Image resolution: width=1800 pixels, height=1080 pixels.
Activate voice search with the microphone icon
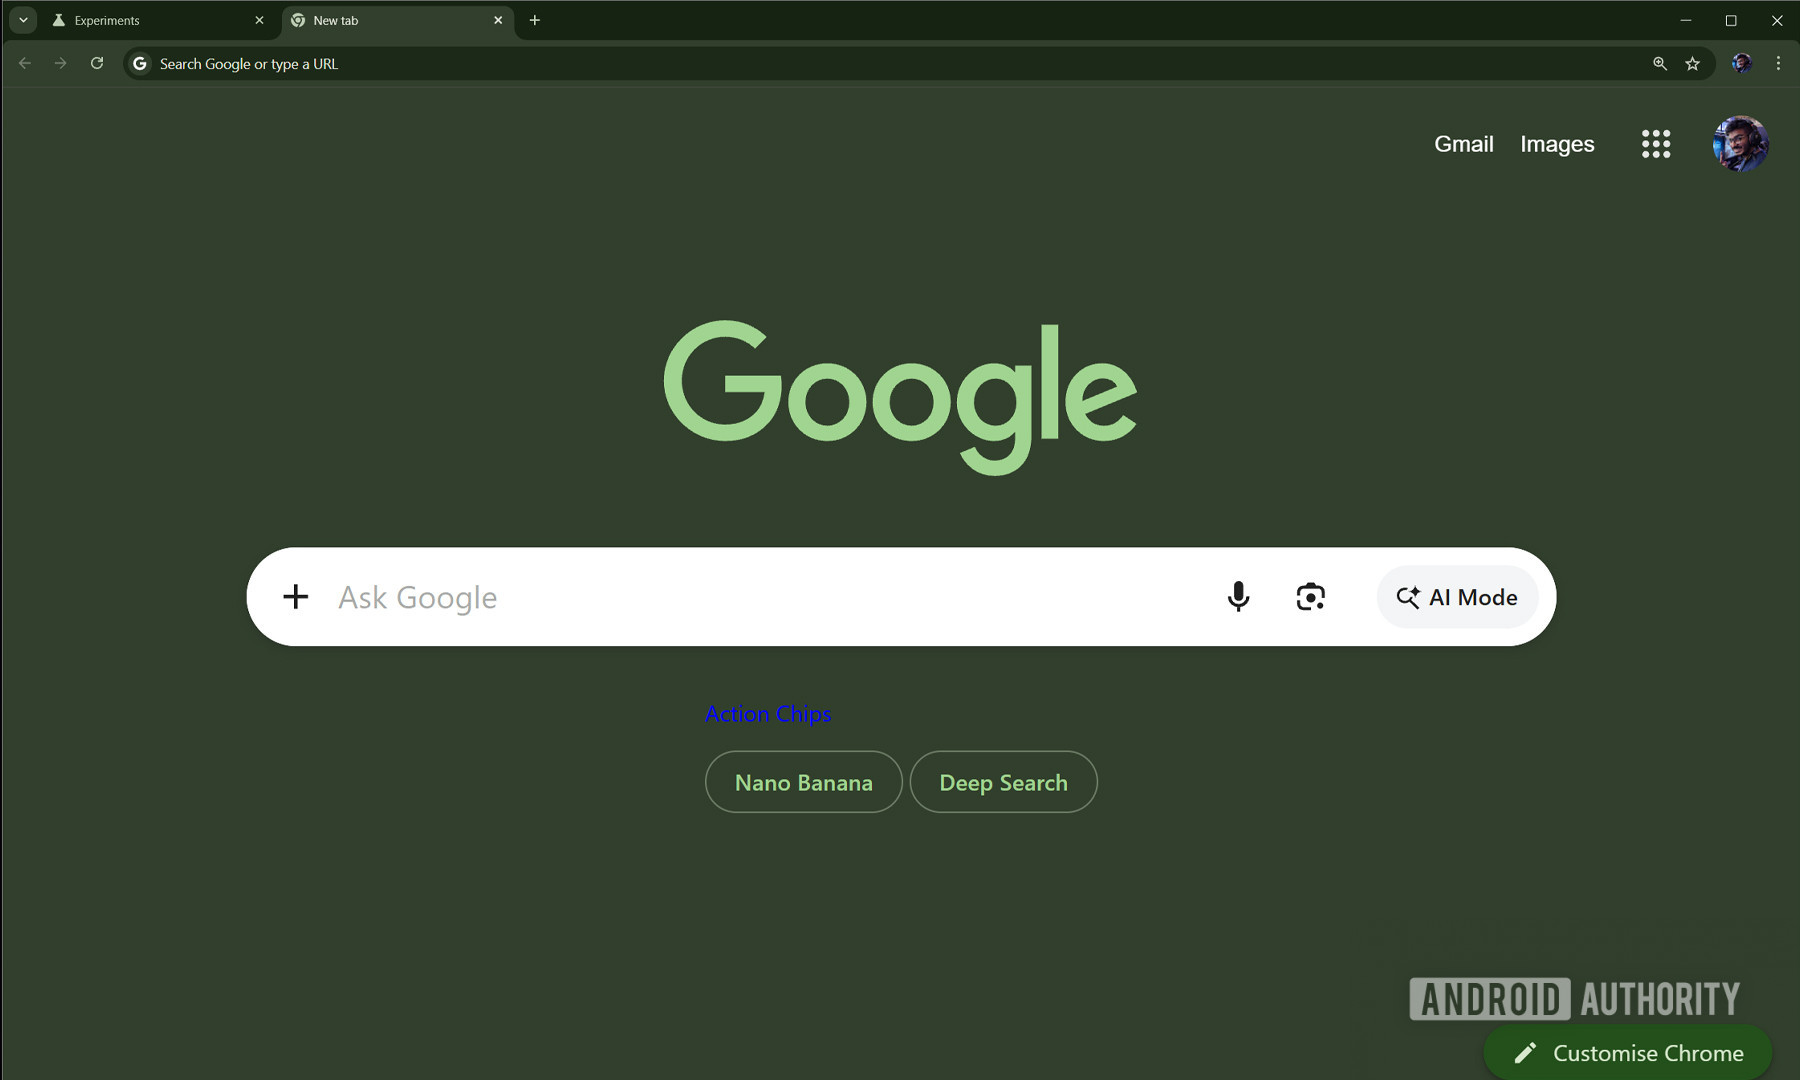pos(1238,597)
